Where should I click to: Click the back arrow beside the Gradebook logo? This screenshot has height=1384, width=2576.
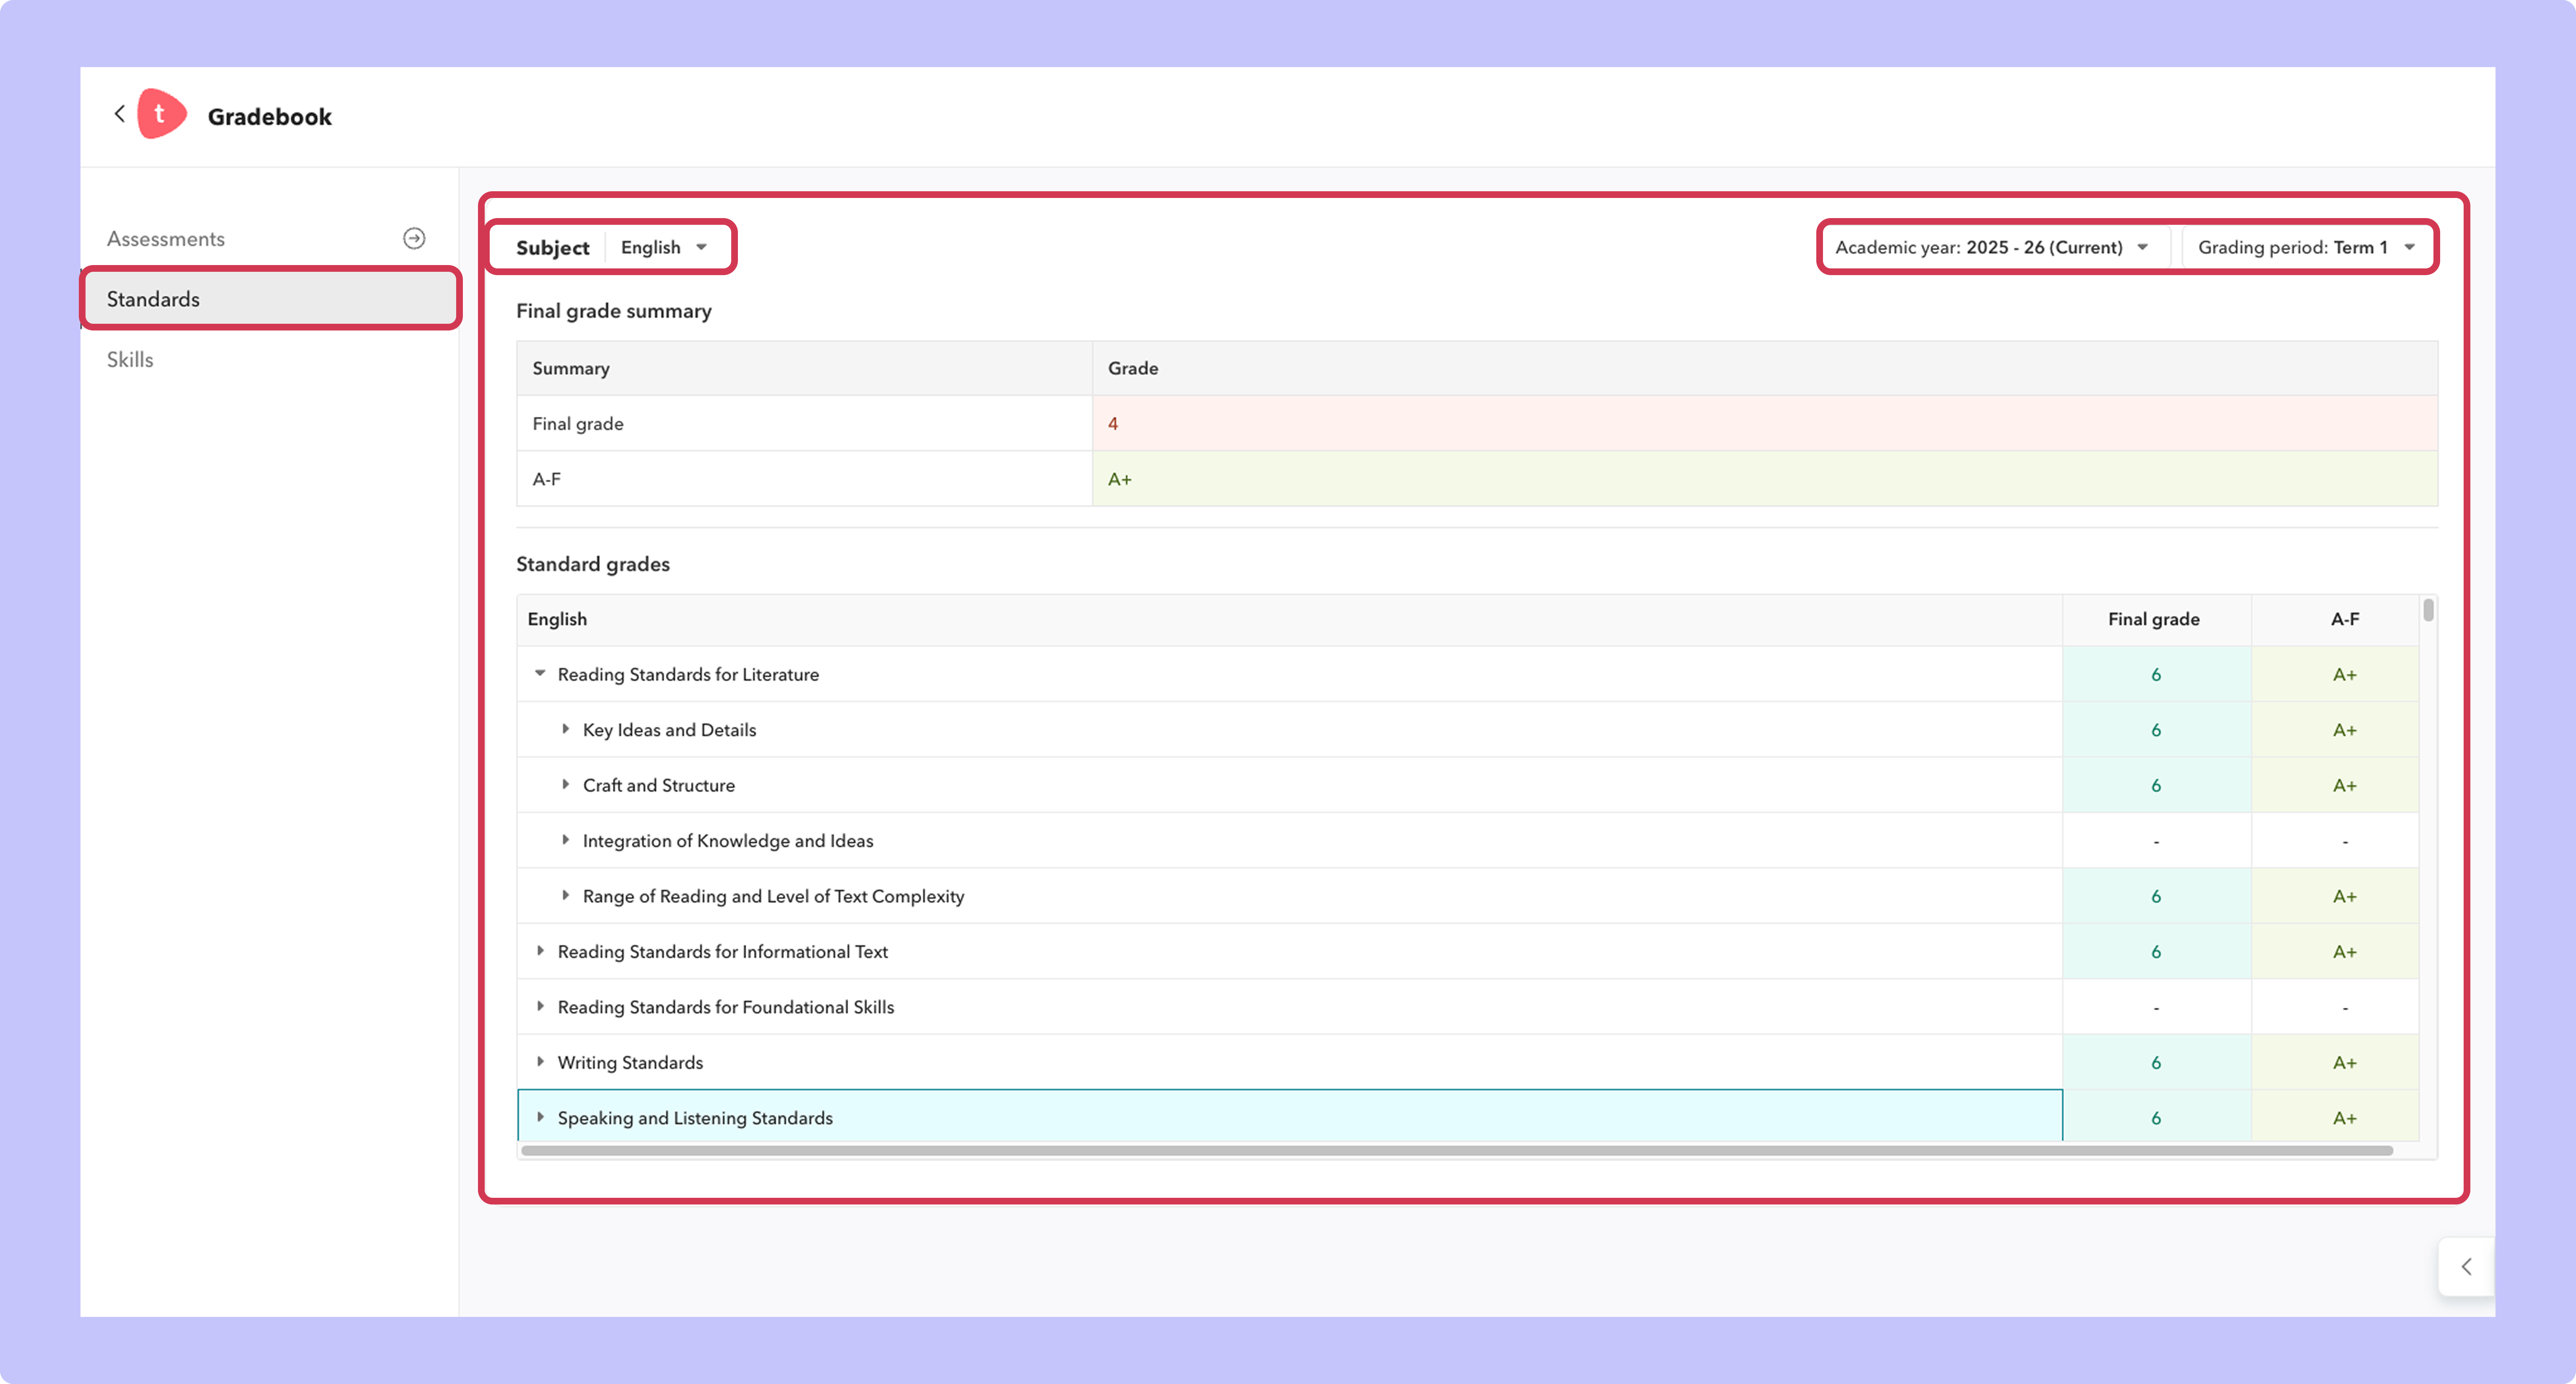coord(120,114)
